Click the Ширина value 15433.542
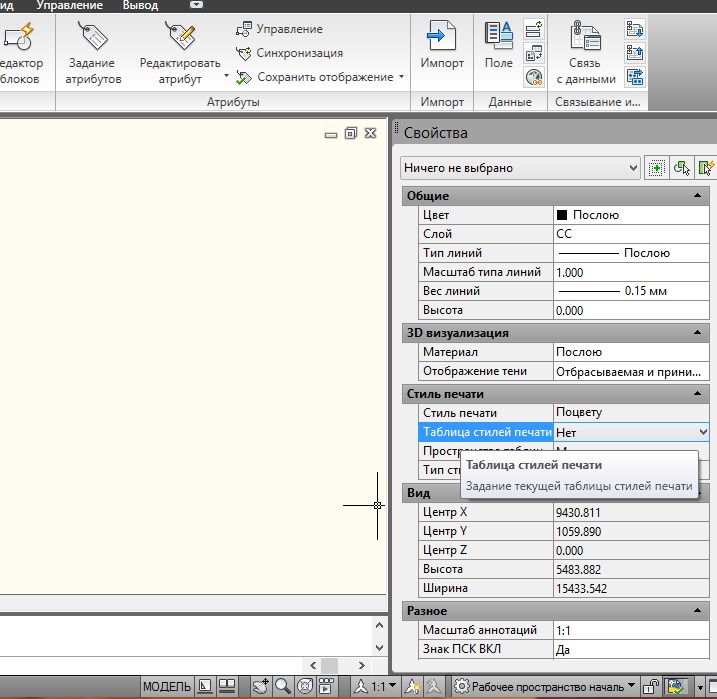This screenshot has width=717, height=699. 631,588
